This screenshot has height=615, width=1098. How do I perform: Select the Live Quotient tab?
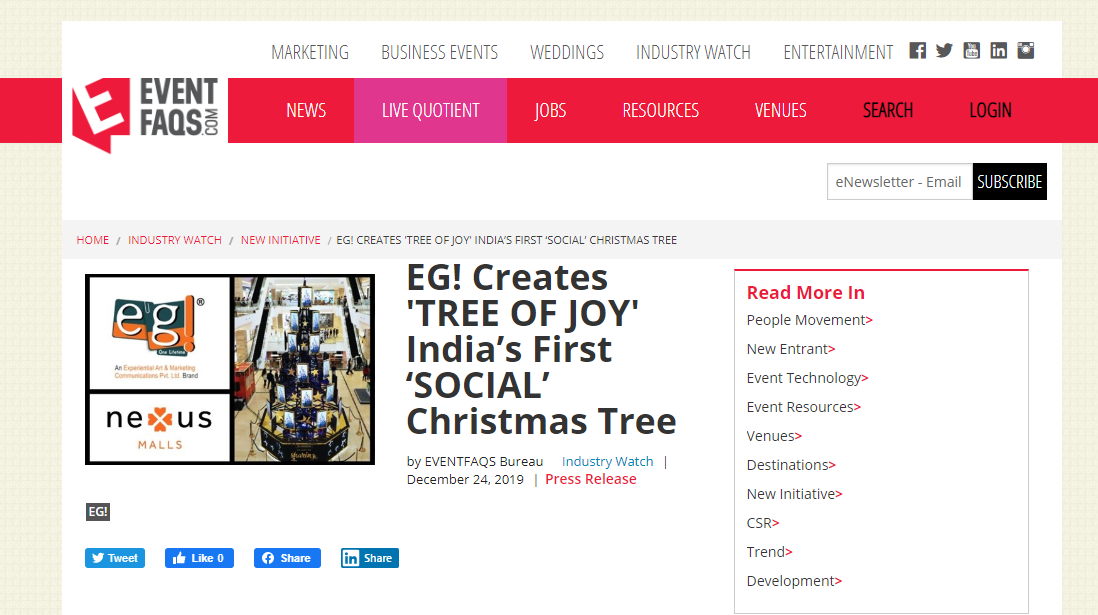coord(431,111)
